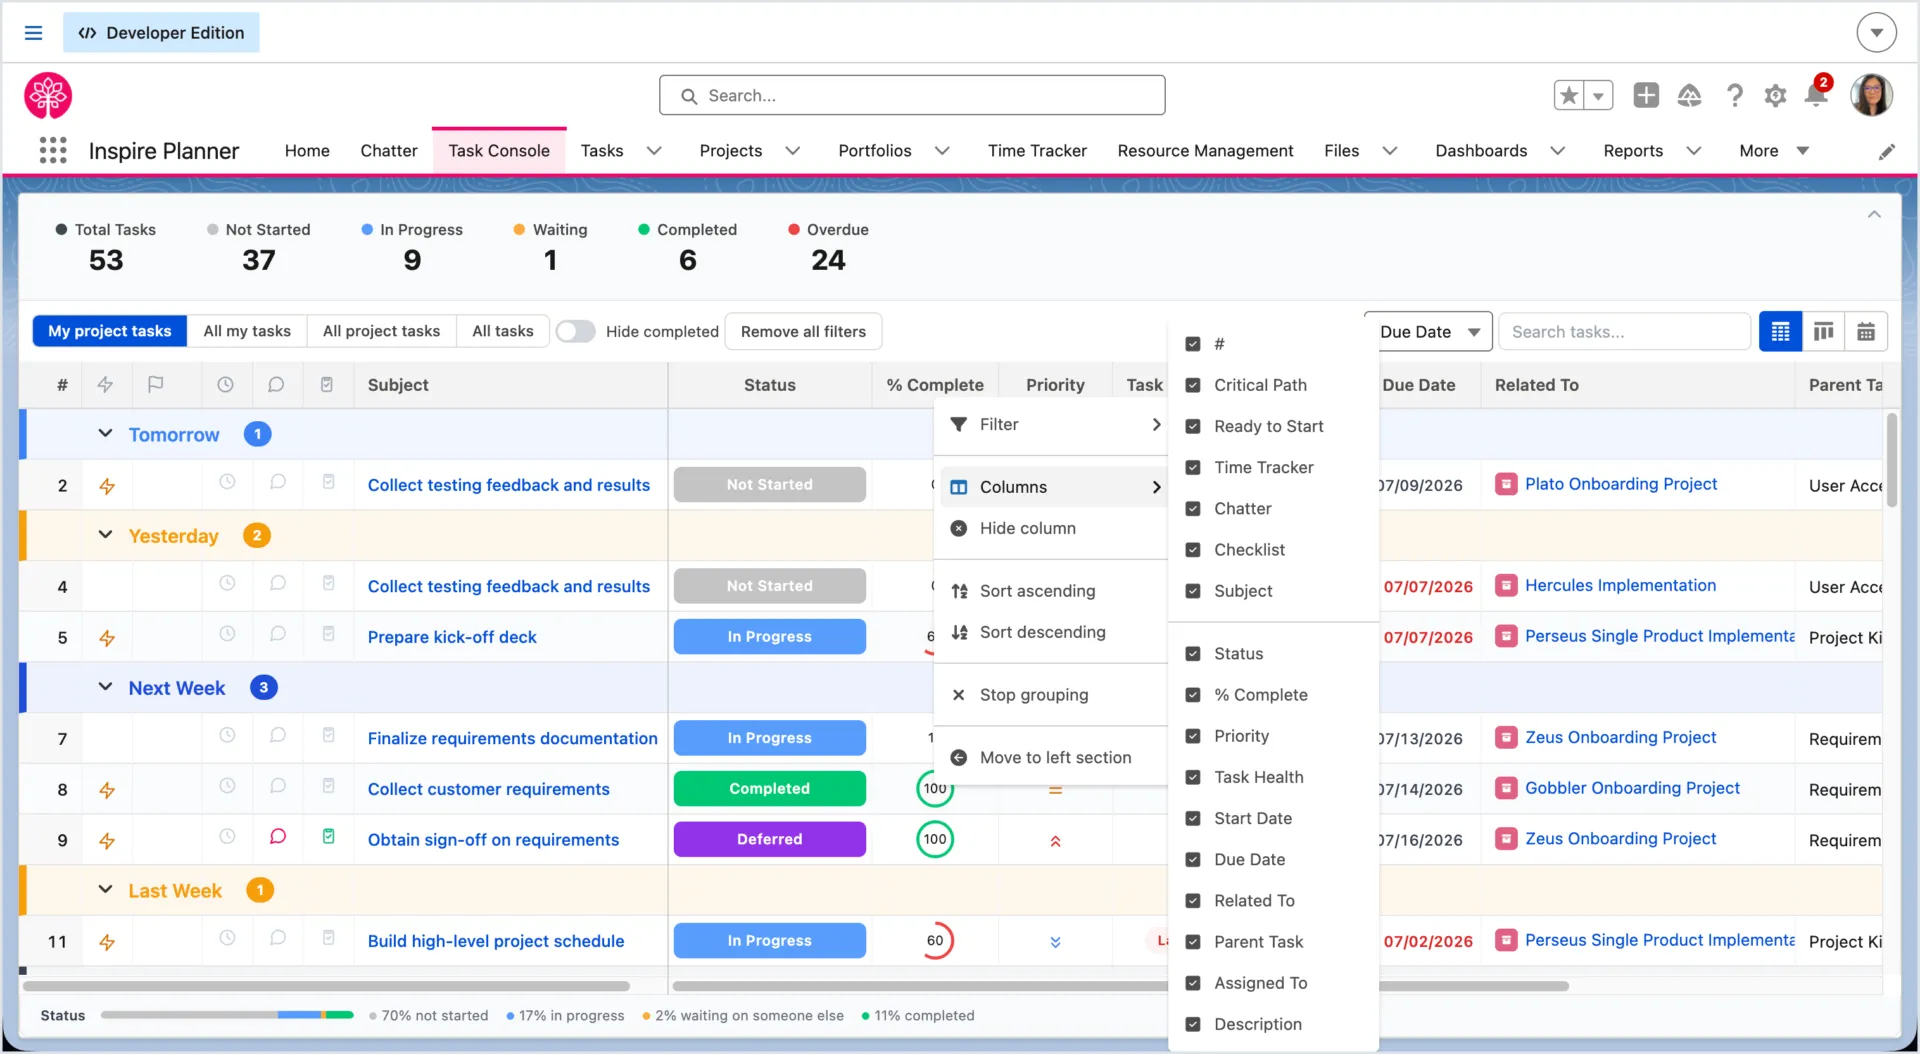Click the 60 percent progress circle
The image size is (1920, 1054).
[935, 940]
